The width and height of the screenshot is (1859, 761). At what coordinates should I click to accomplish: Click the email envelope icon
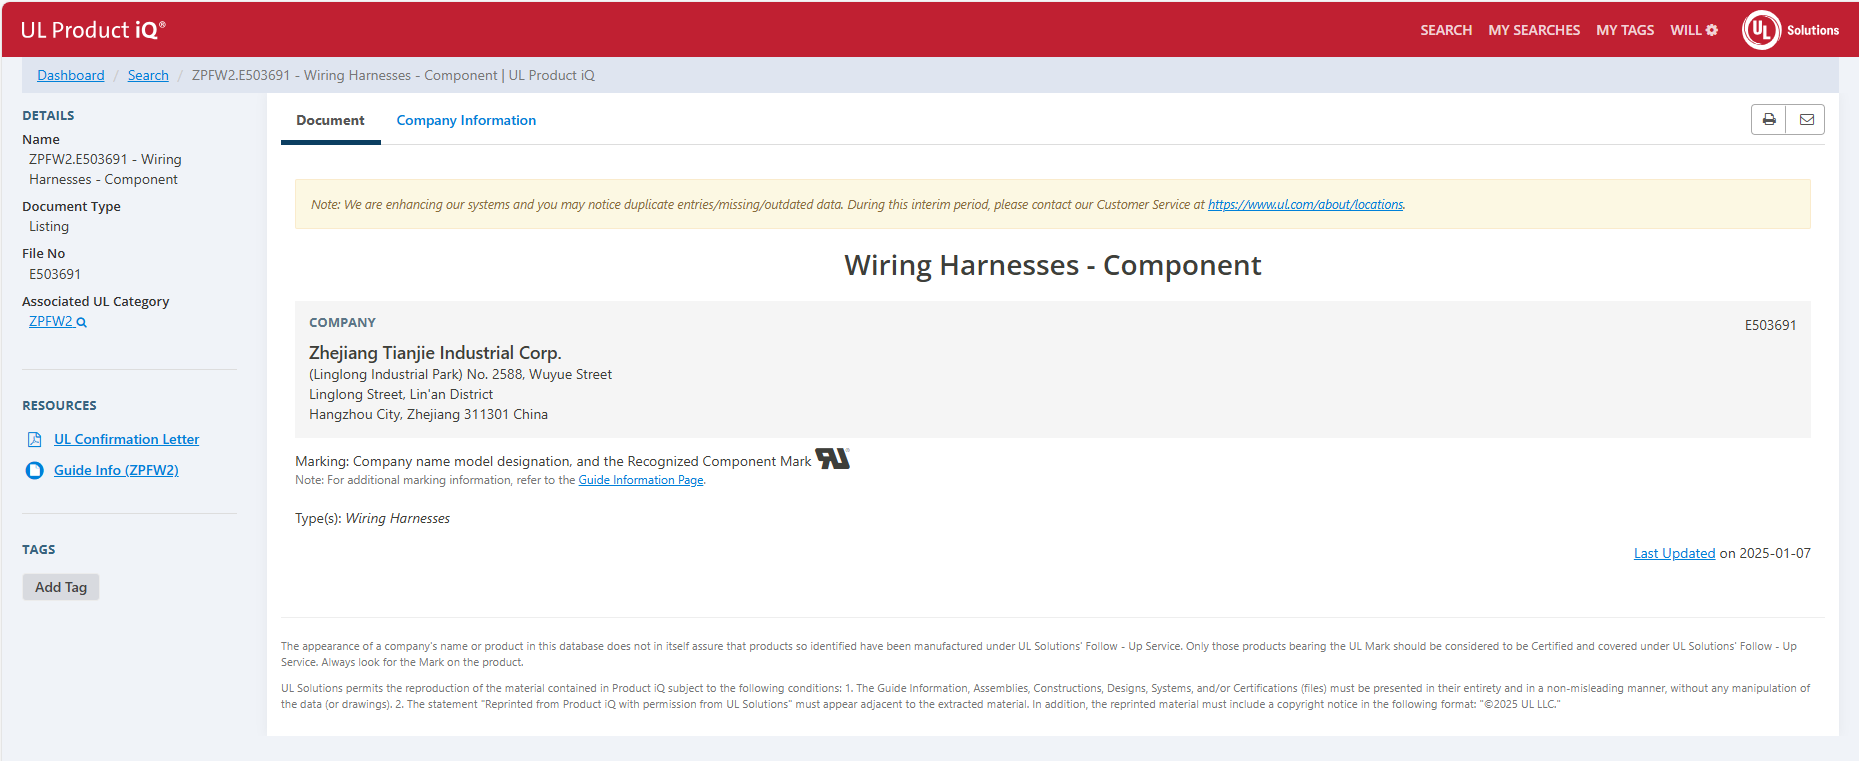click(1806, 120)
